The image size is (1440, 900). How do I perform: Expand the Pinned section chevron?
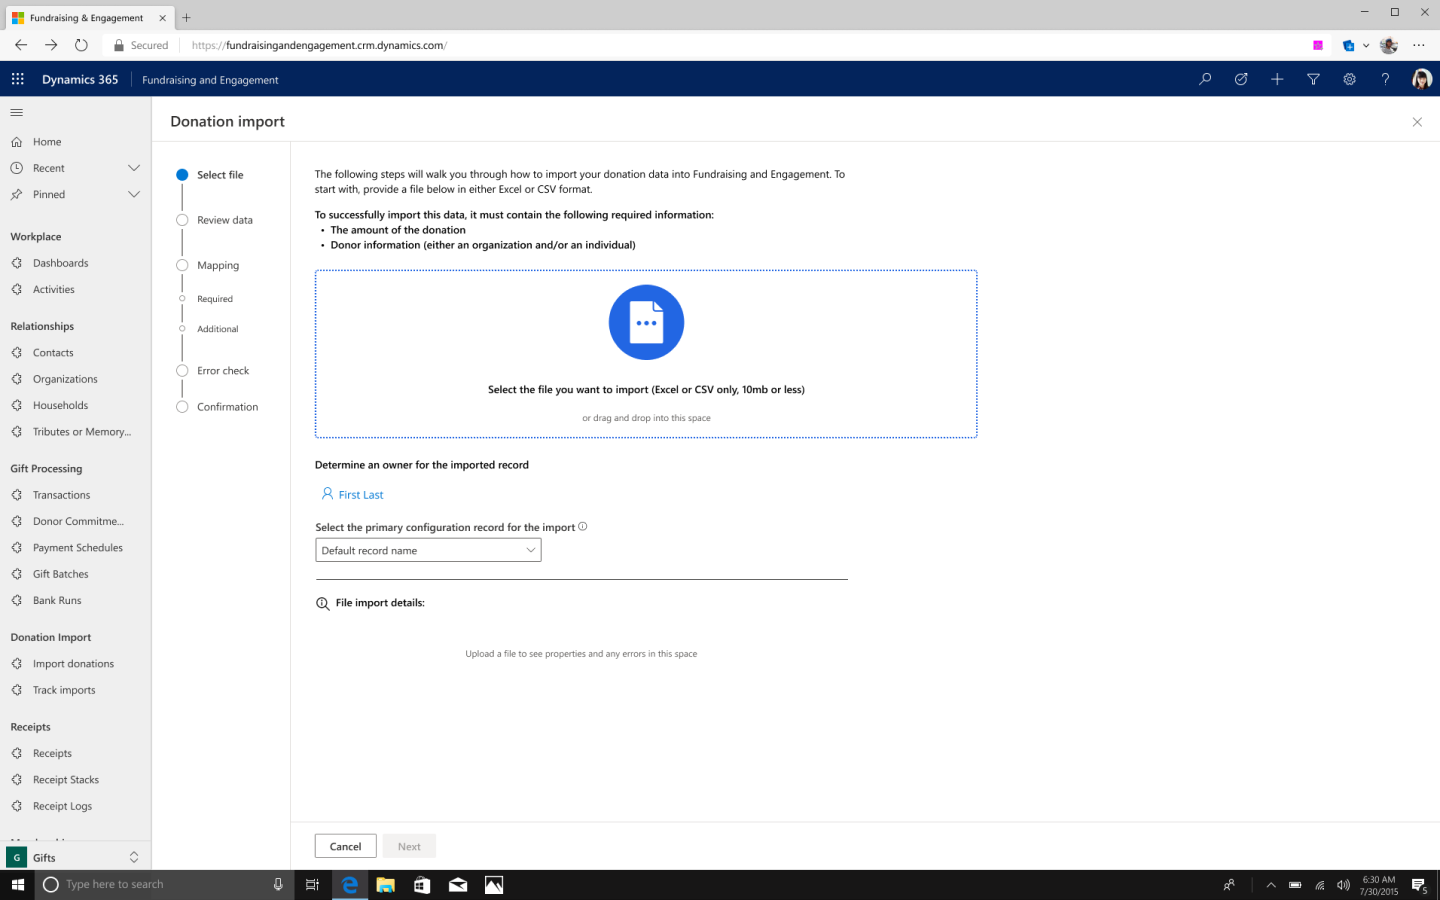pyautogui.click(x=134, y=194)
